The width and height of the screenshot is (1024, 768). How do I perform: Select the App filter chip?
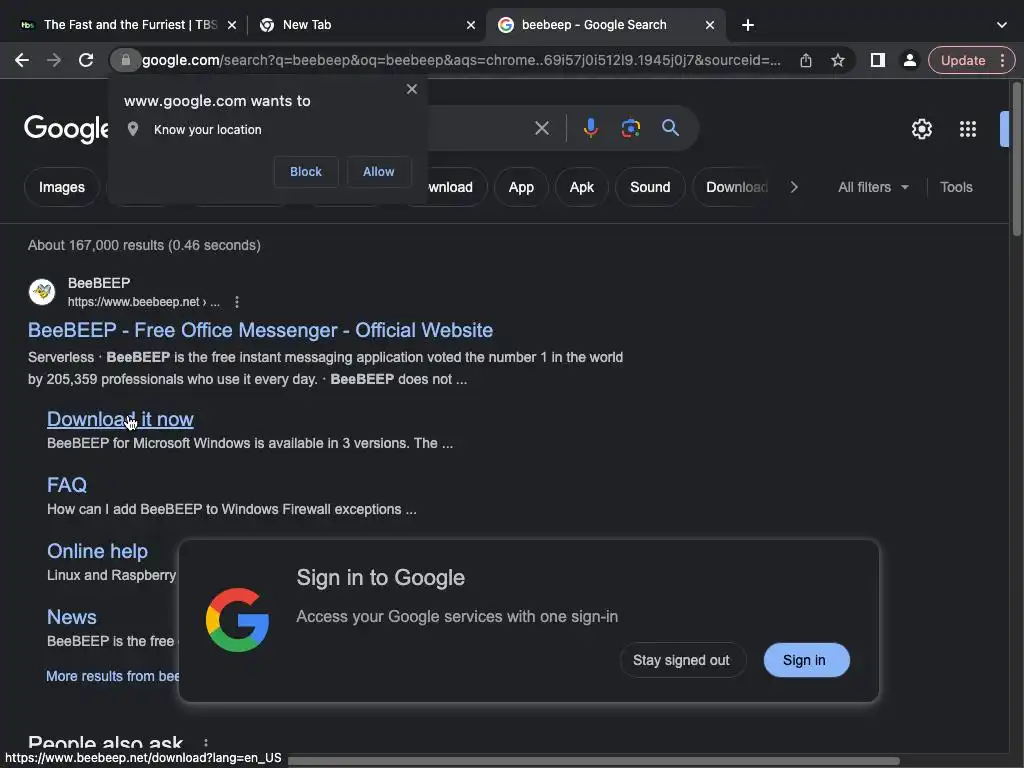(x=521, y=187)
